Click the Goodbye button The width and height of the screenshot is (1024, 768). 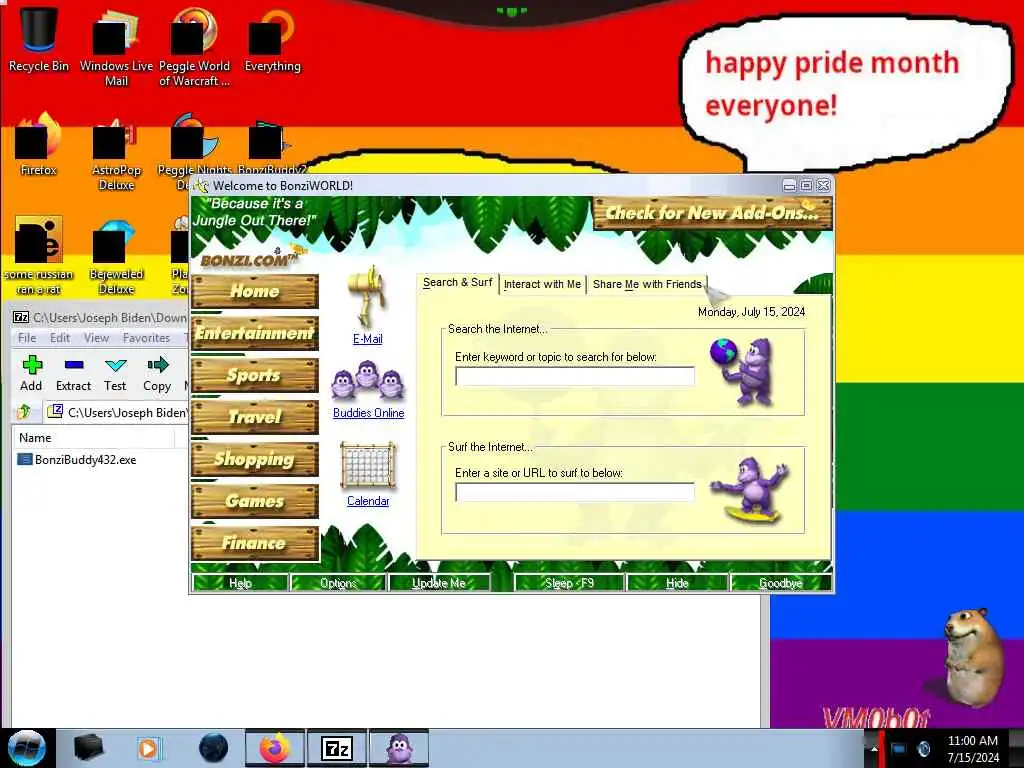pos(780,583)
